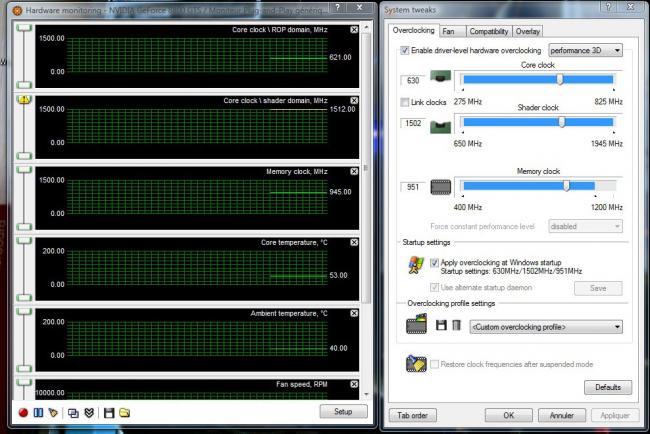
Task: Click the detach graphs windows icon
Action: pyautogui.click(x=73, y=413)
